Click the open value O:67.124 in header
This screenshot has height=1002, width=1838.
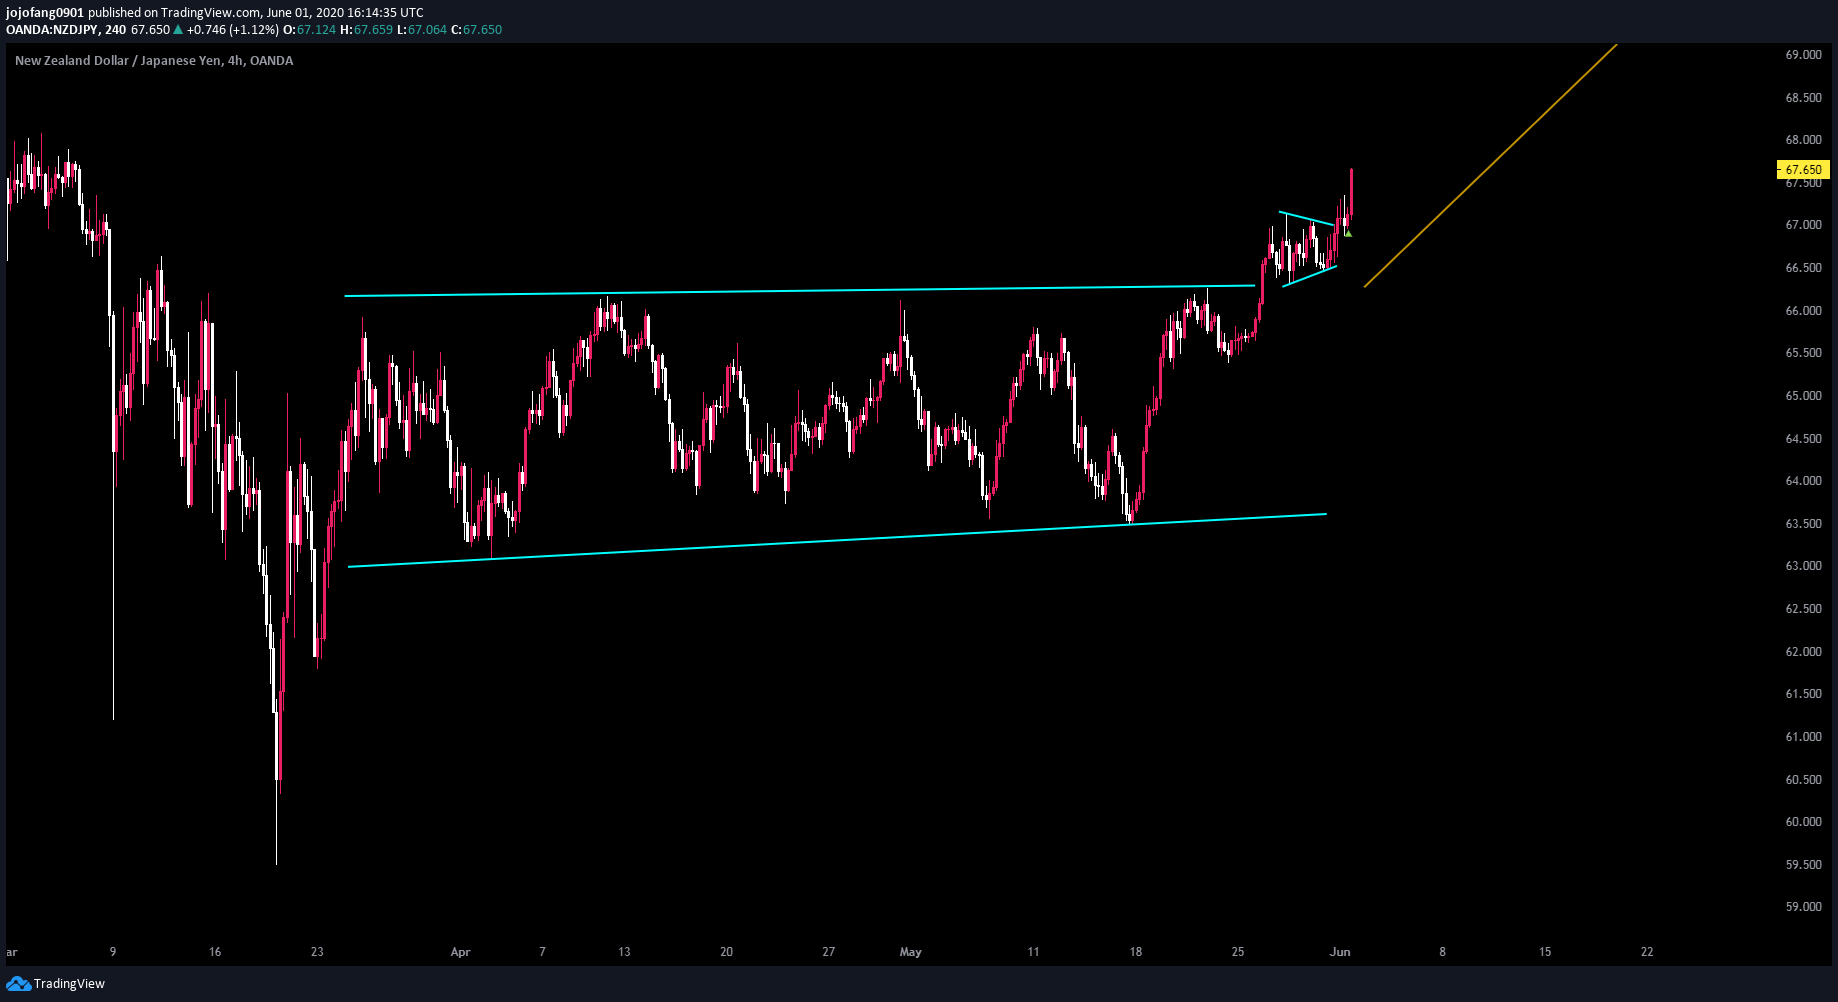[x=310, y=30]
